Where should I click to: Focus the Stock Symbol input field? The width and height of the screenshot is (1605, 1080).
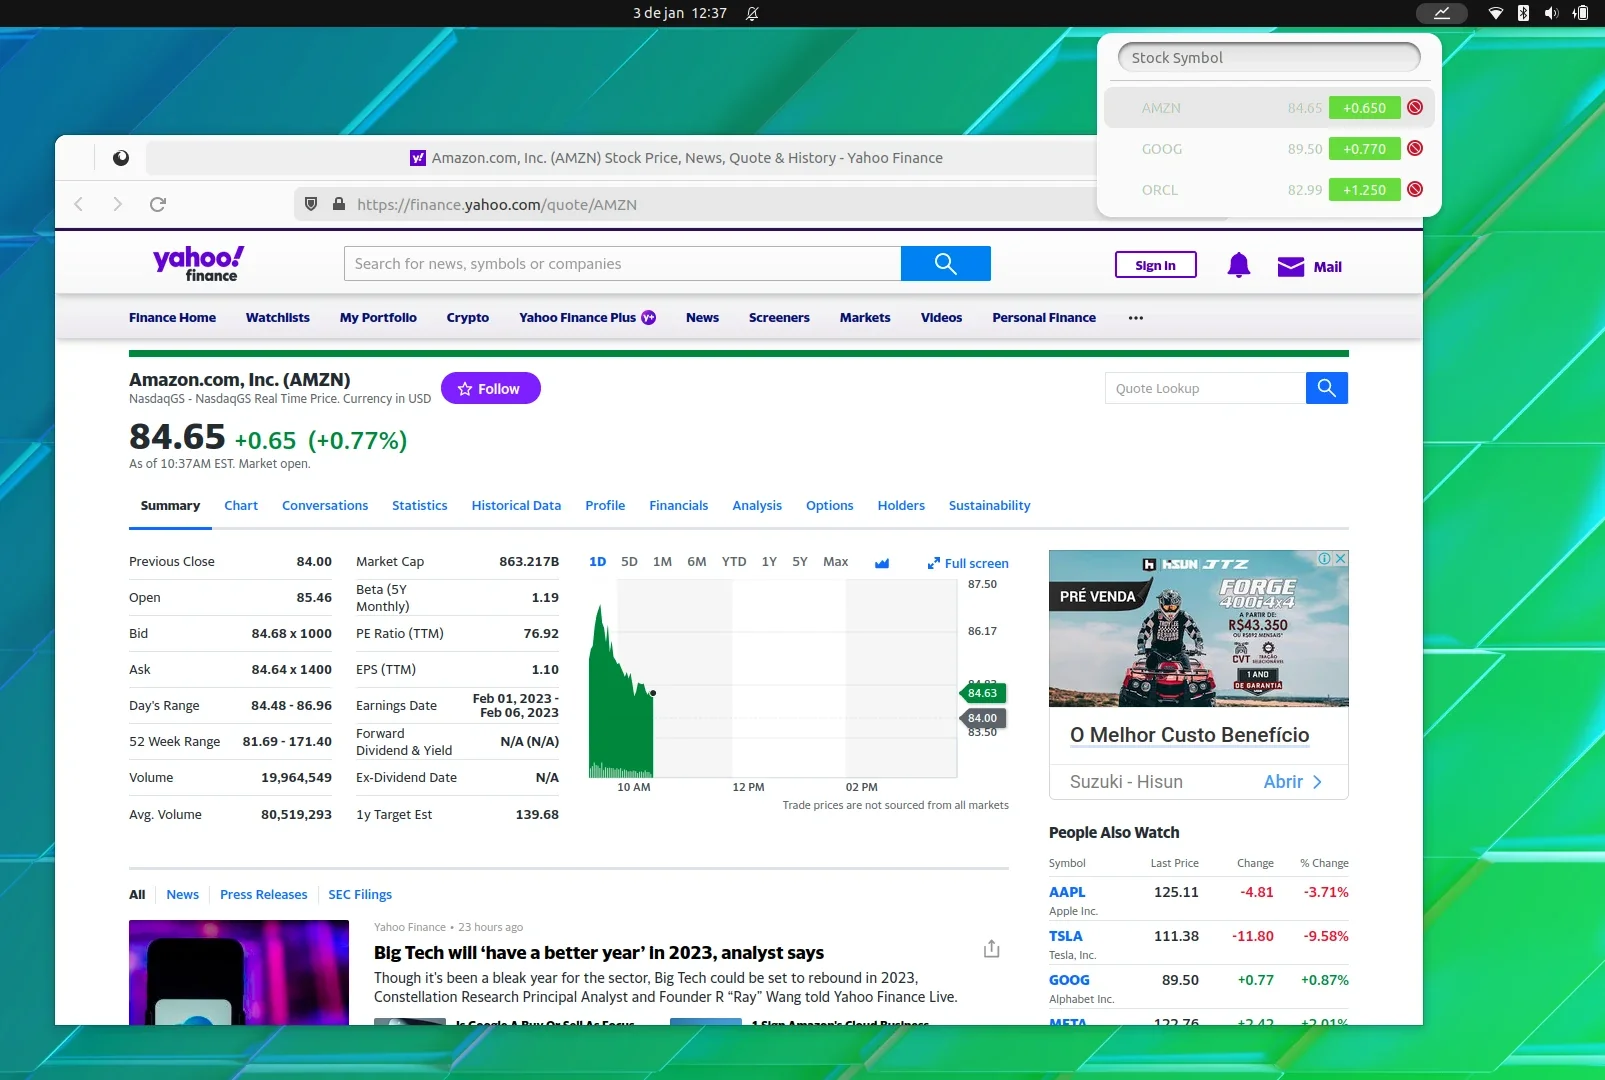pyautogui.click(x=1269, y=58)
